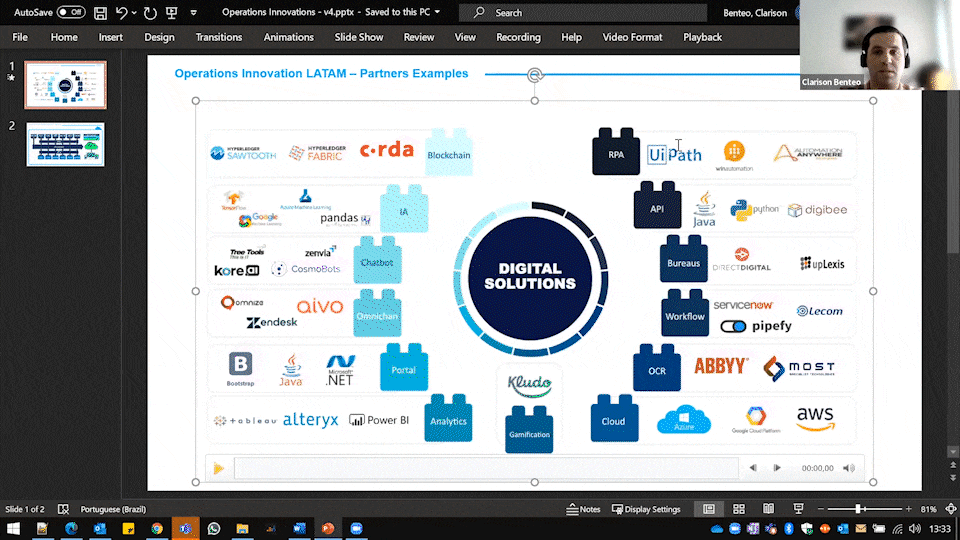Click the accessibility checker icon in status bar
Viewport: 960px width, 540px height.
pos(64,509)
